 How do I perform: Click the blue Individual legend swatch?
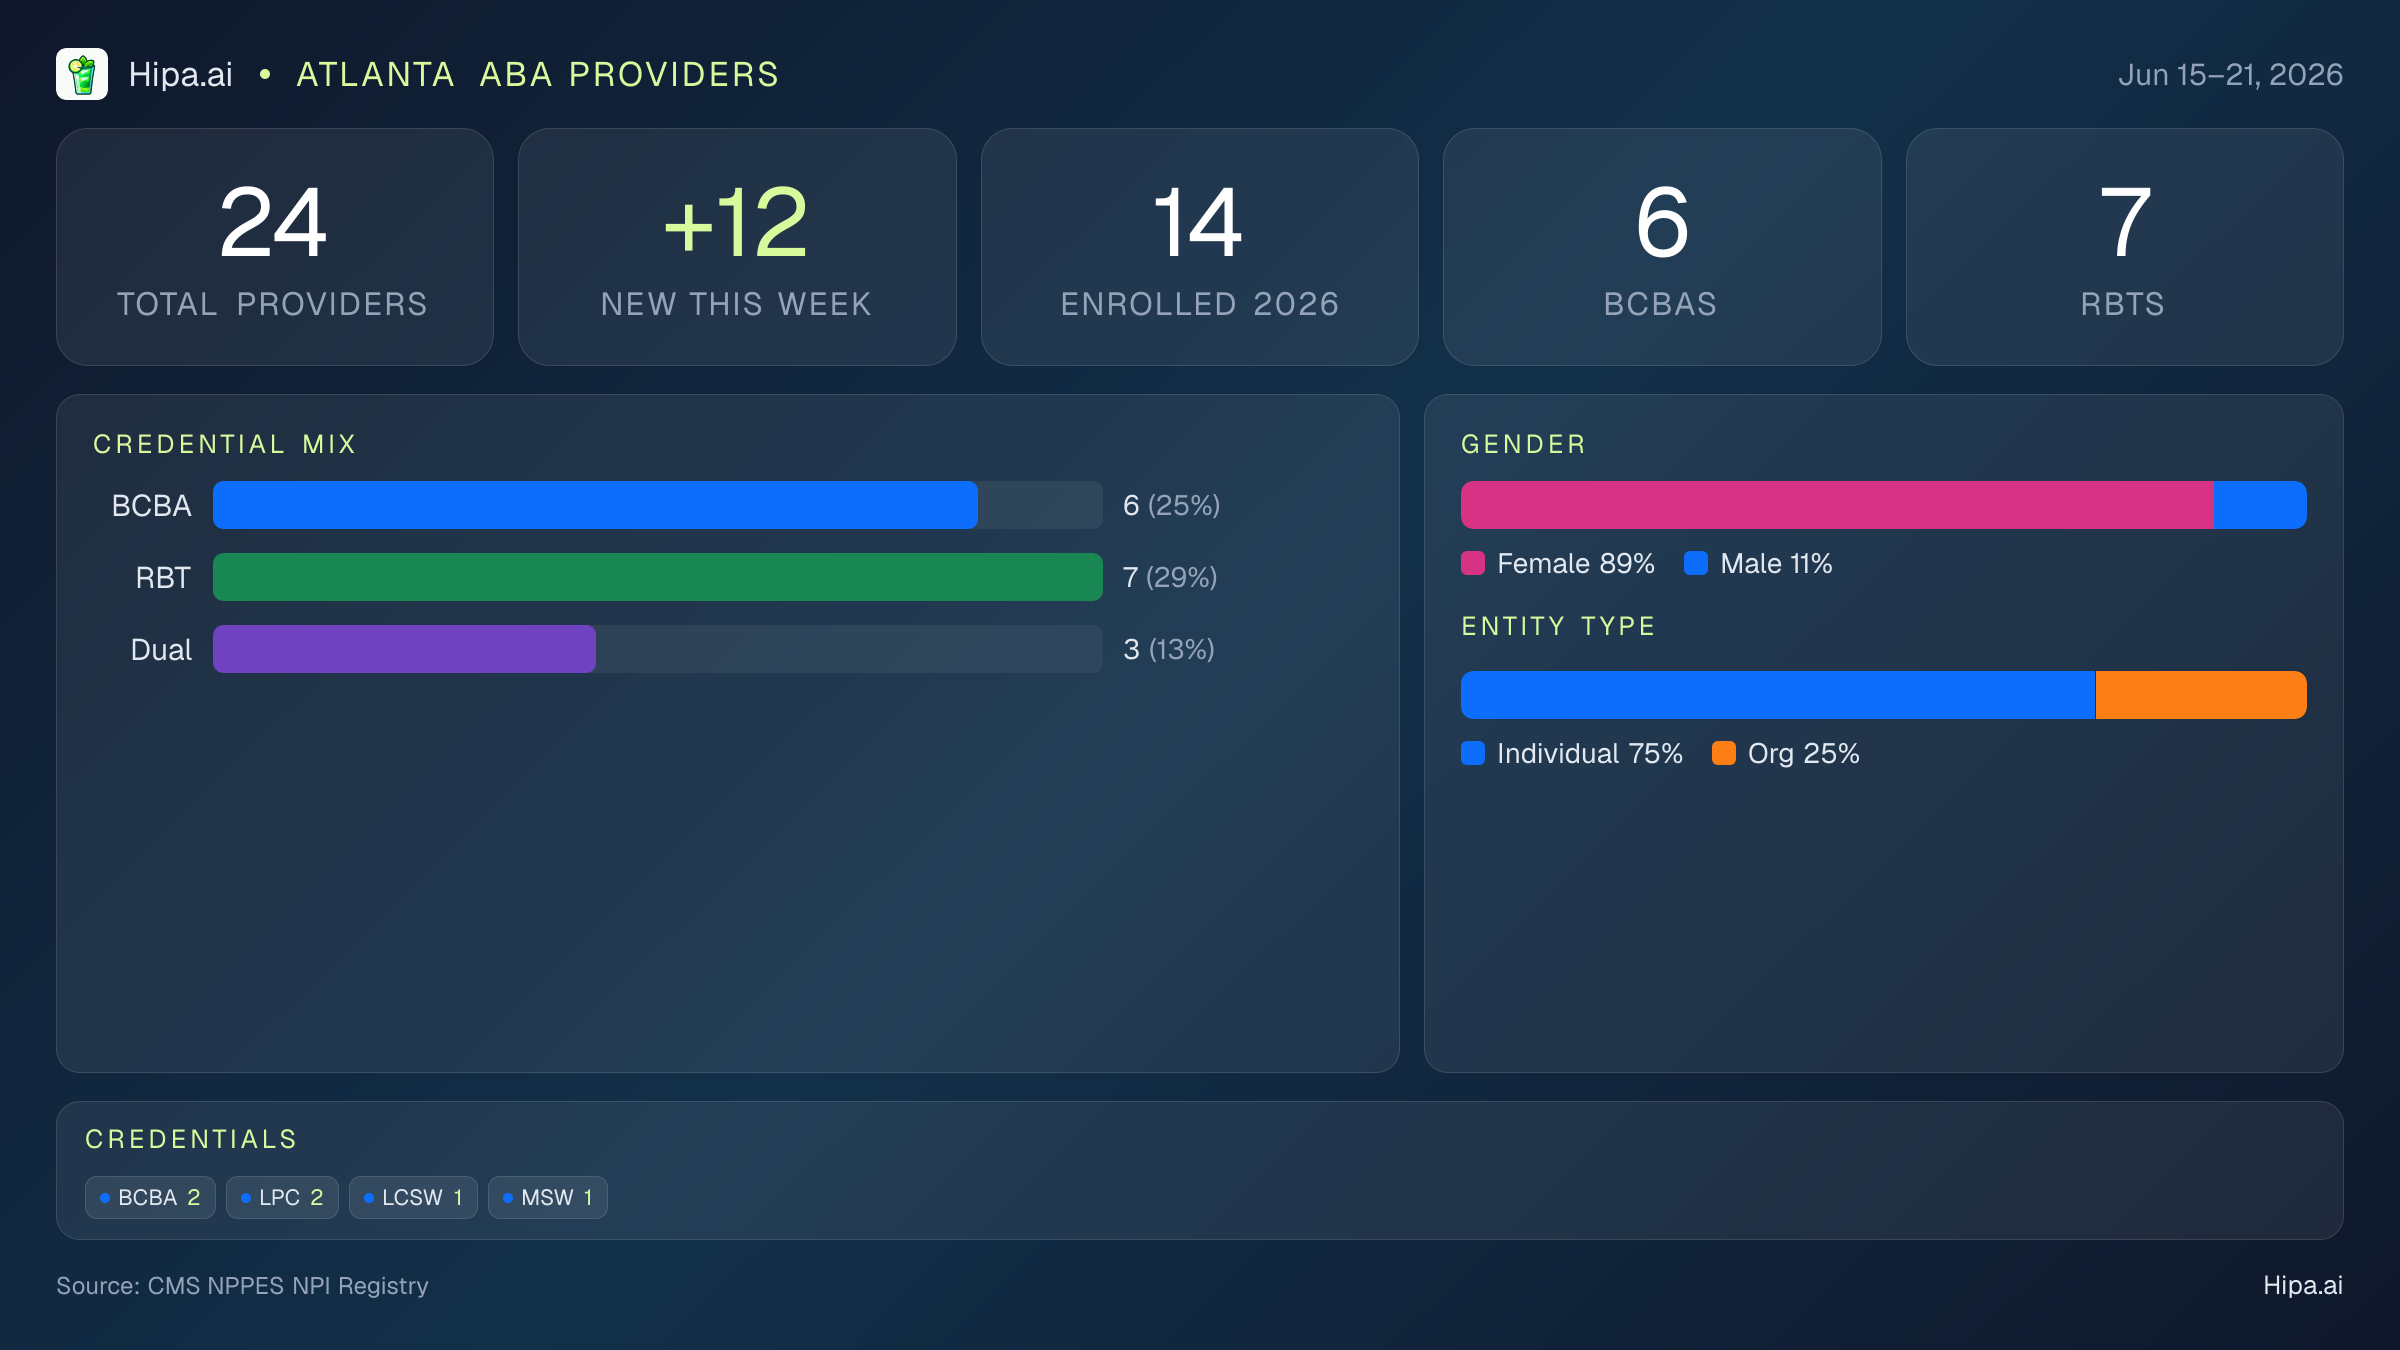[1473, 753]
